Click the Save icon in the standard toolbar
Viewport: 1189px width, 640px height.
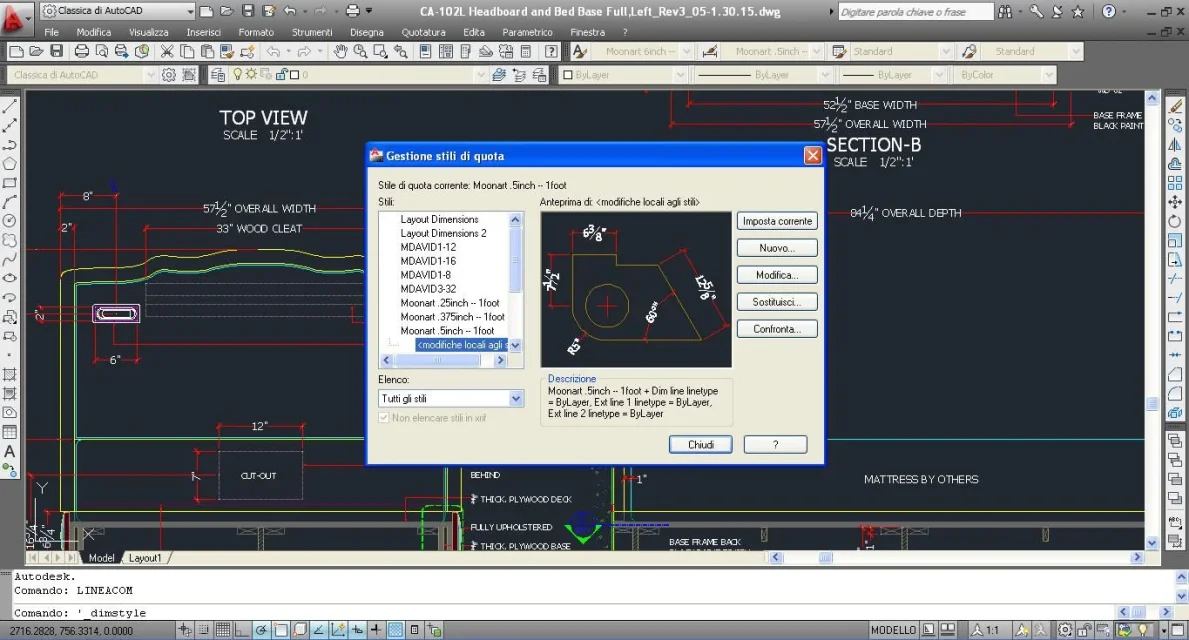[x=56, y=51]
